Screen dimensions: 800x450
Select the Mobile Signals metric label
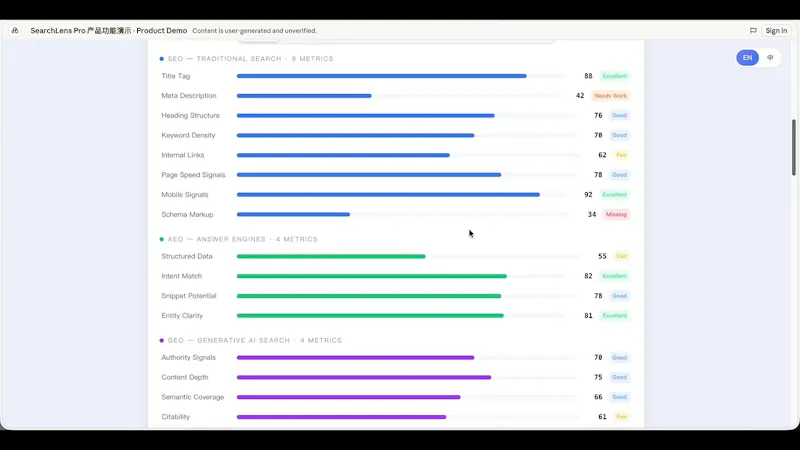185,195
